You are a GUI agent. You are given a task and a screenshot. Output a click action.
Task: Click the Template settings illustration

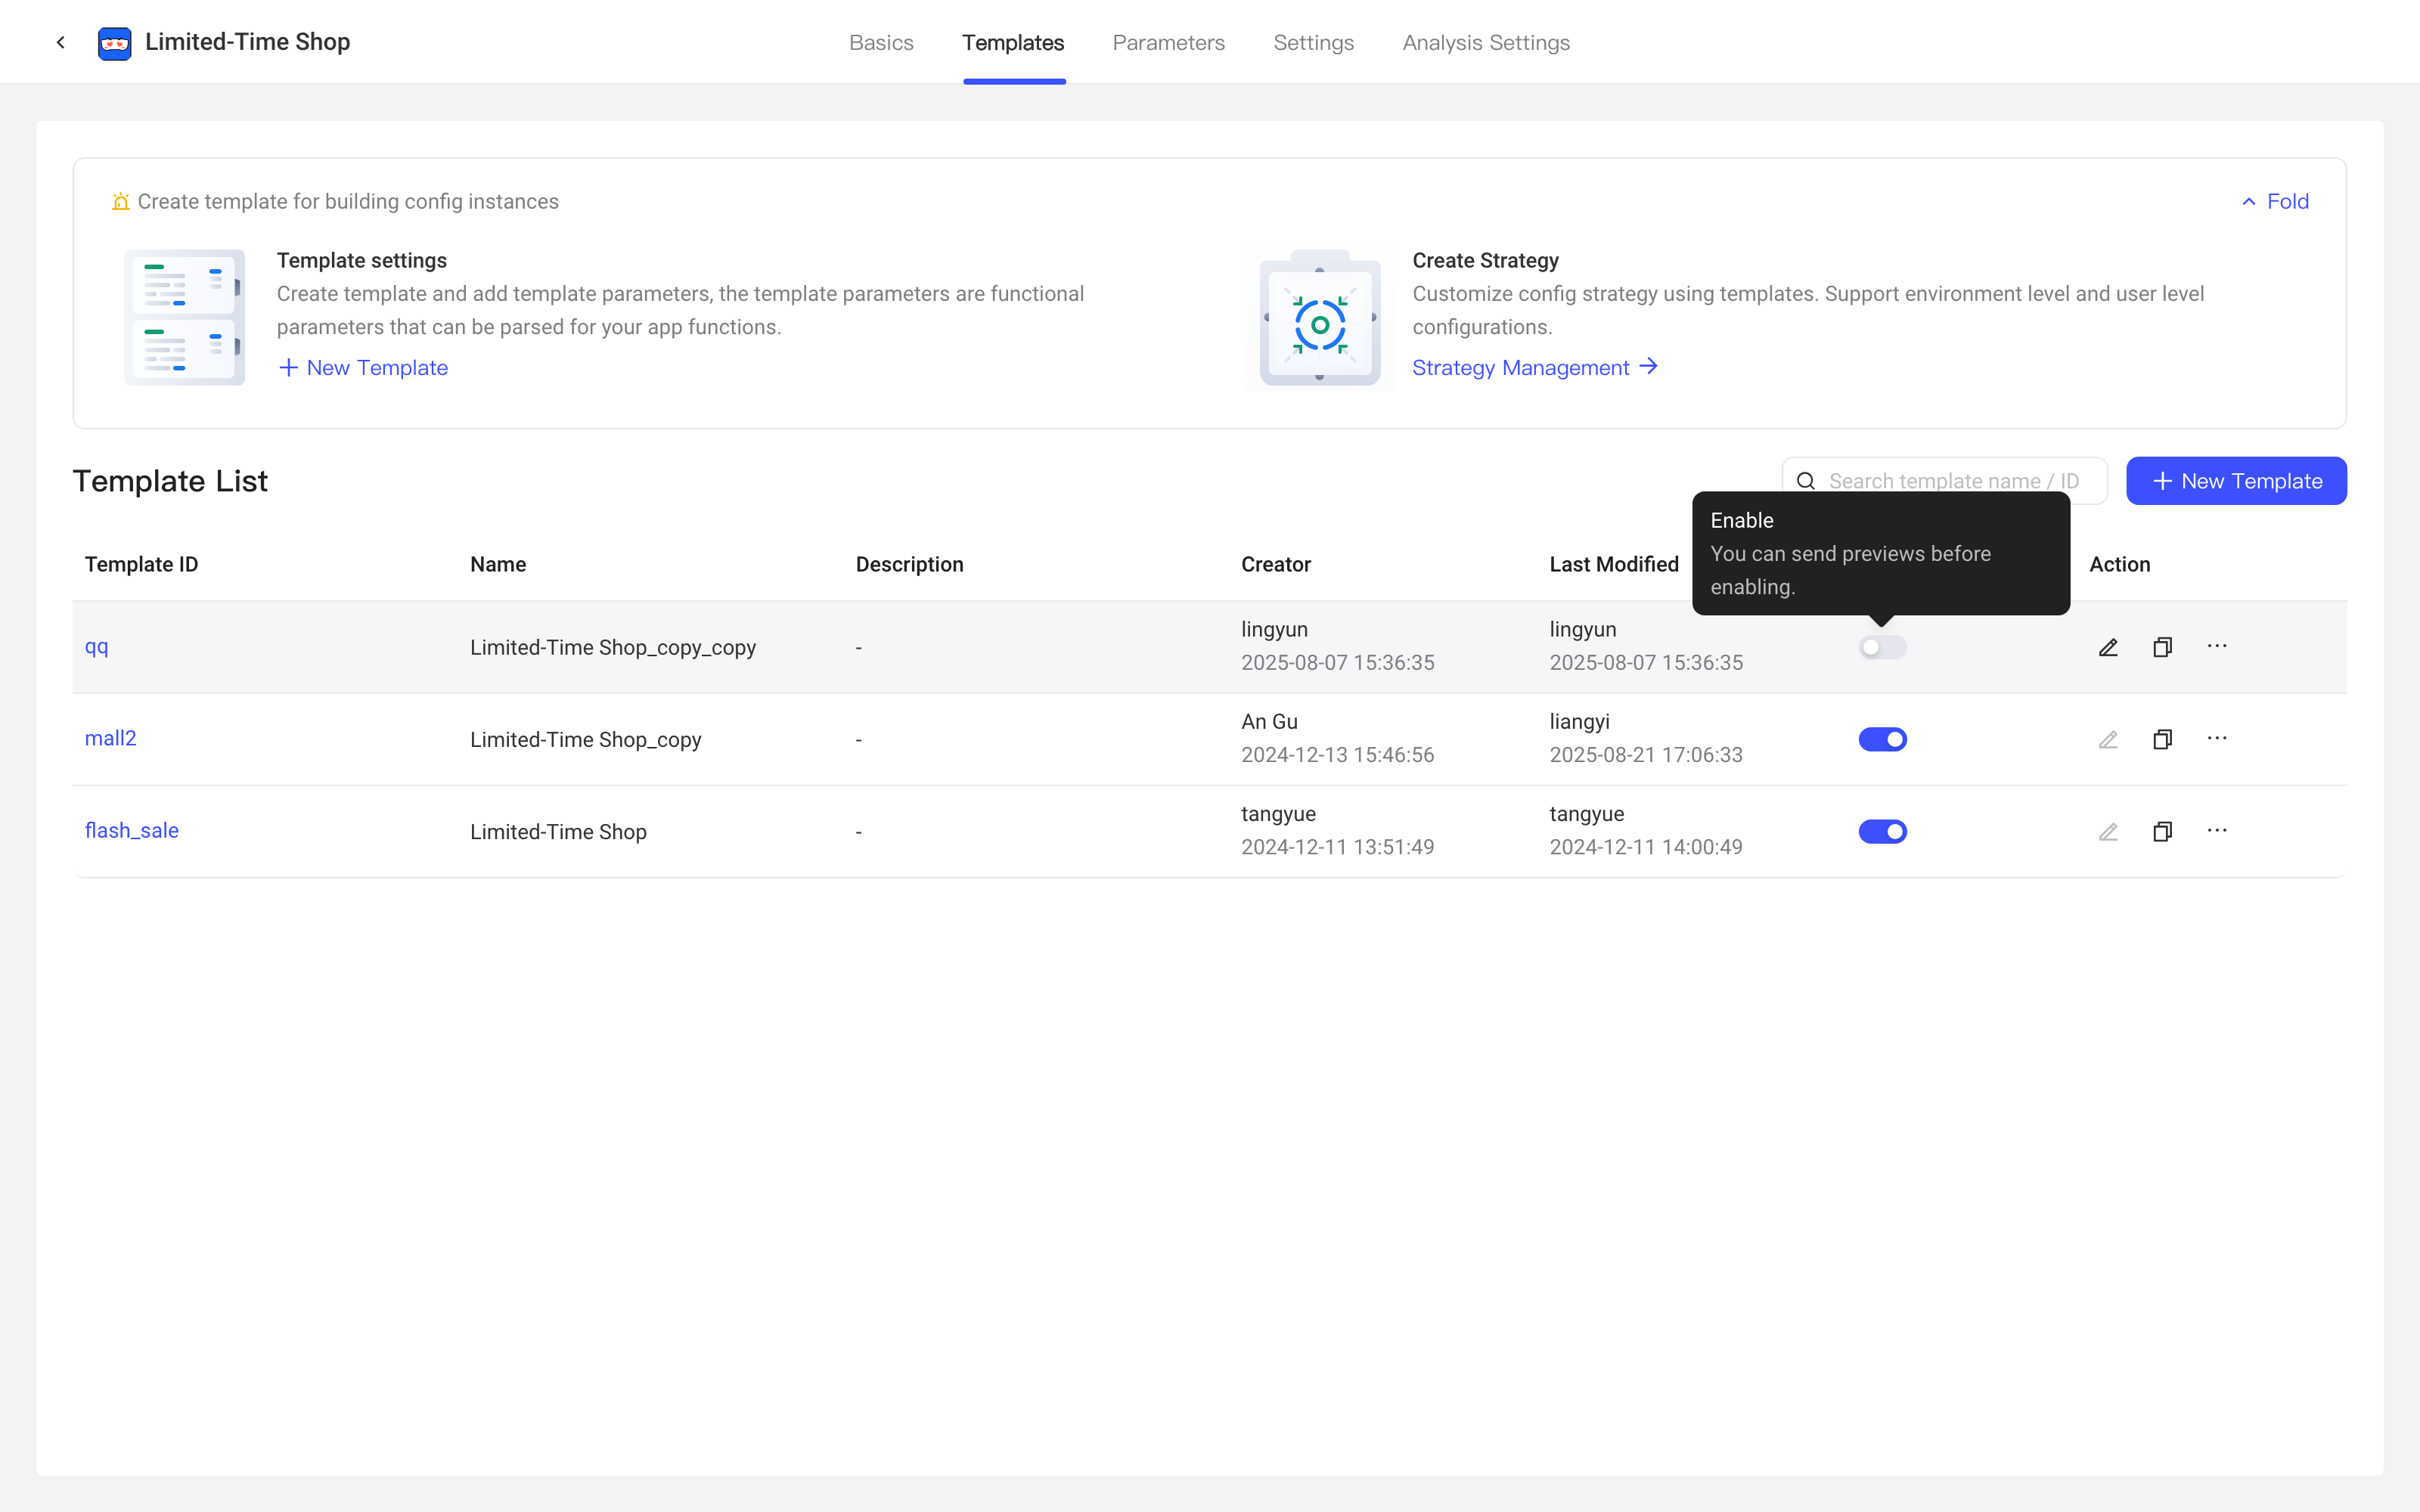tap(184, 317)
